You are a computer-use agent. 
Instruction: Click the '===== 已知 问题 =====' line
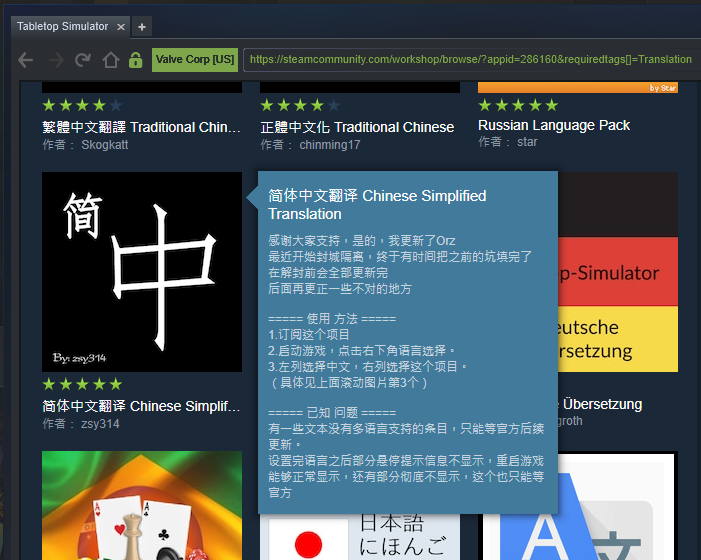(332, 413)
